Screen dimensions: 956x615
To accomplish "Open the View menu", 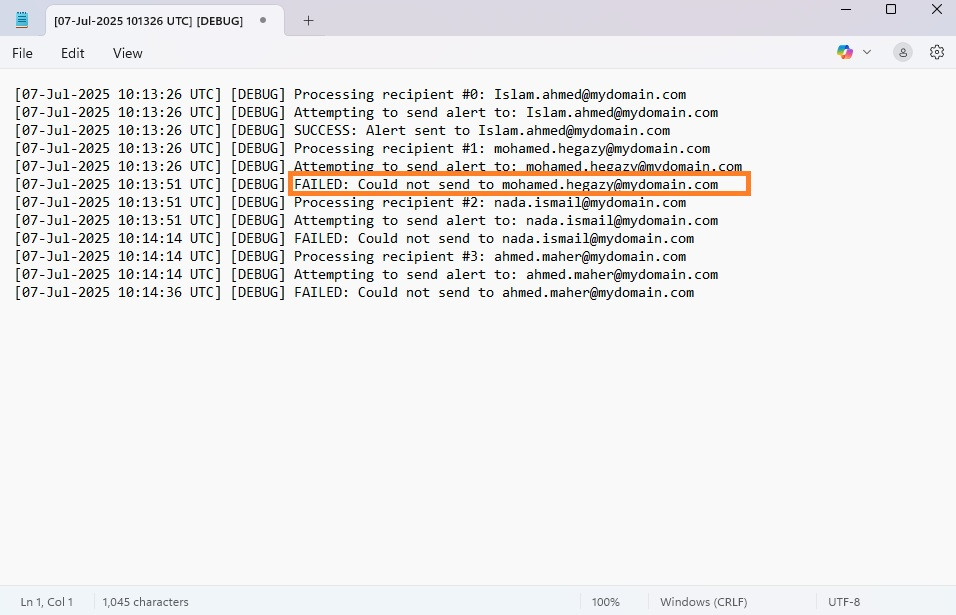I will point(127,53).
